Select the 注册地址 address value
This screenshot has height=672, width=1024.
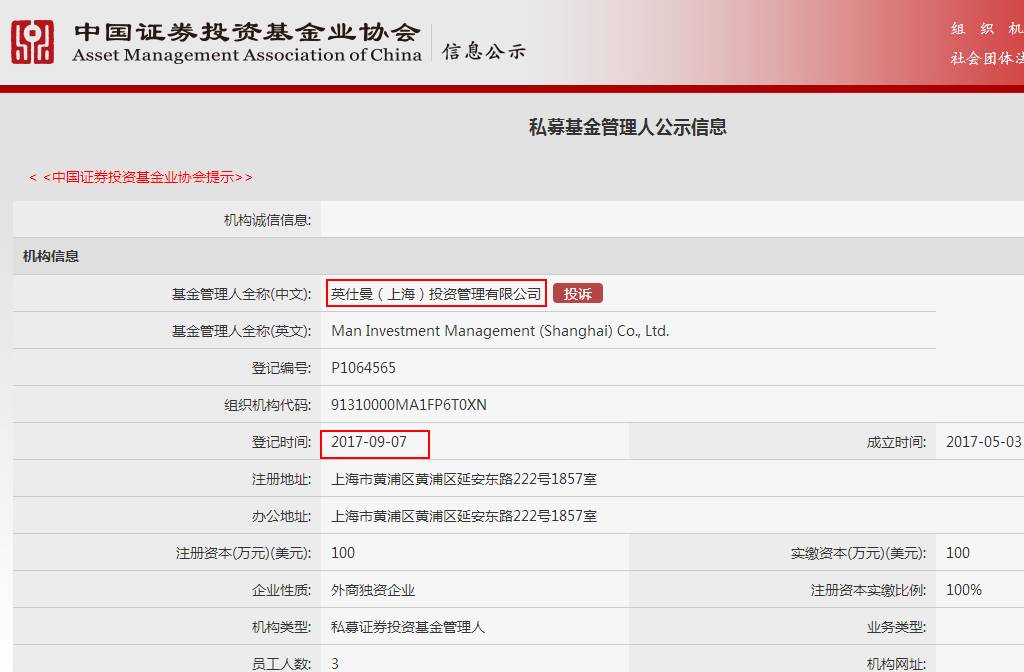(464, 479)
